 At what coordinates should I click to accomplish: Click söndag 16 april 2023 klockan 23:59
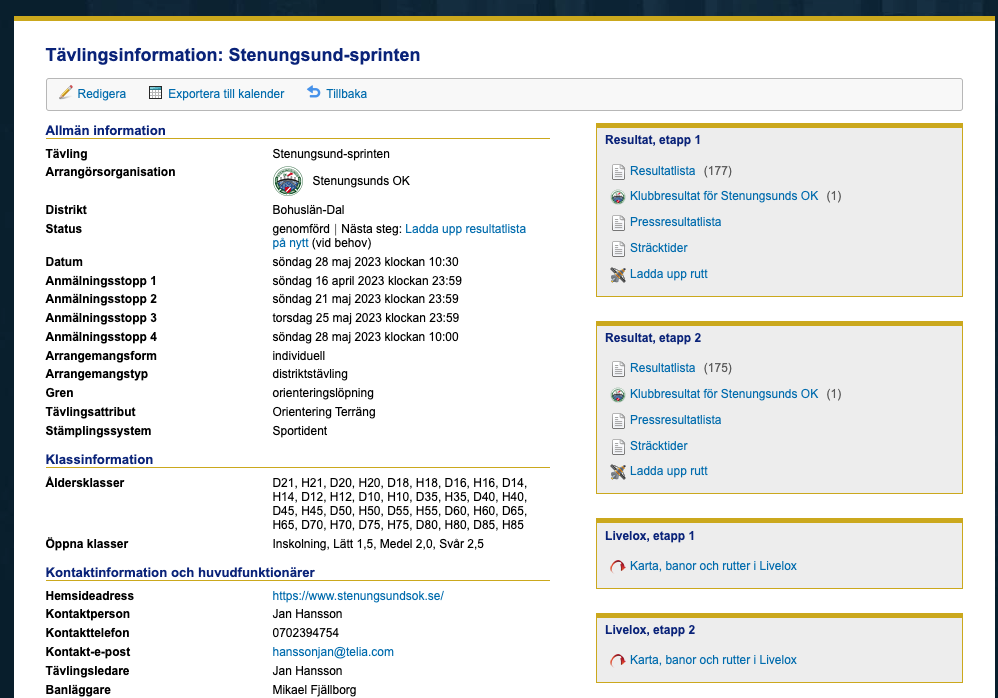(x=367, y=281)
